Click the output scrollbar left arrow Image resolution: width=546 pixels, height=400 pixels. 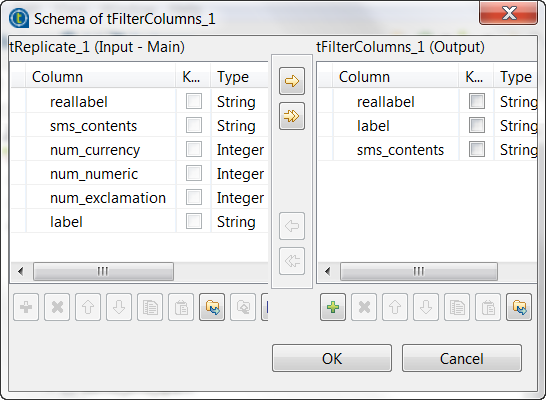[x=327, y=271]
